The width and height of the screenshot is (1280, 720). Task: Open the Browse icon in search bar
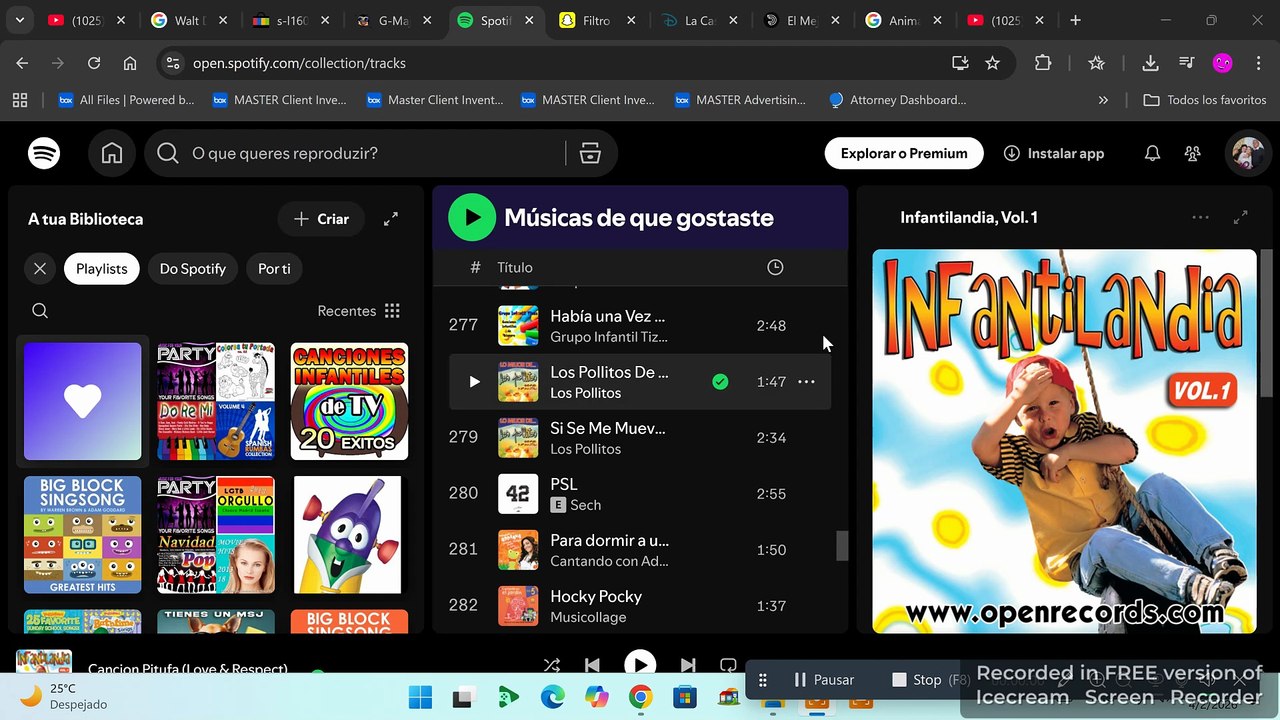(x=590, y=154)
